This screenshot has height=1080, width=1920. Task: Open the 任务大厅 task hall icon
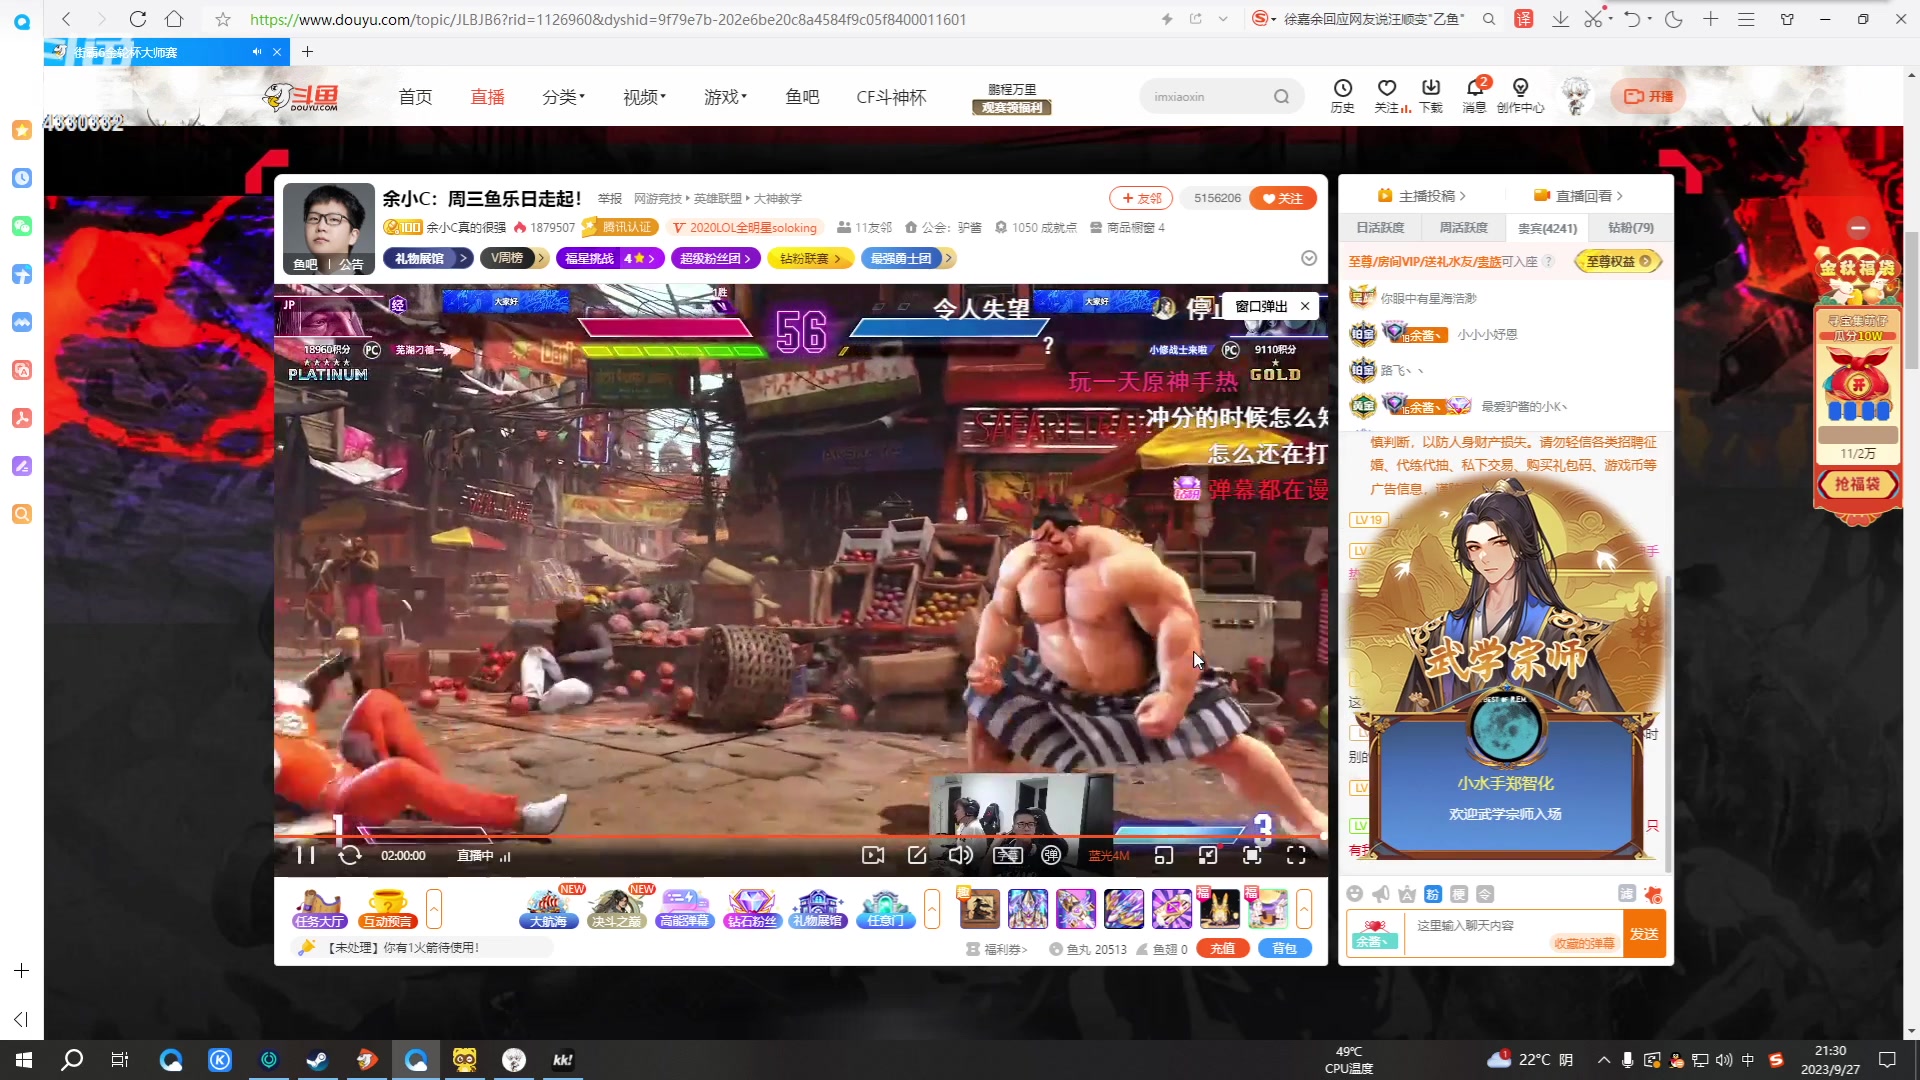point(320,909)
